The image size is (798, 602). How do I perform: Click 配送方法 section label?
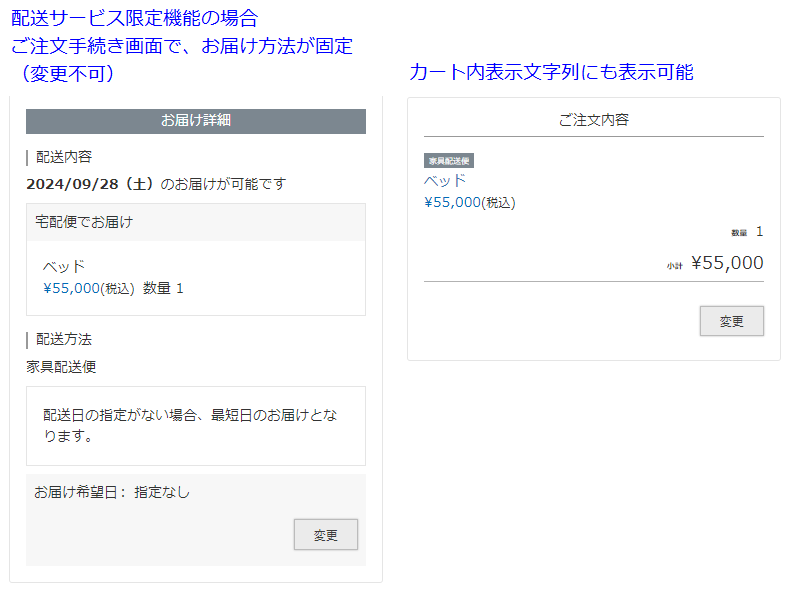[x=64, y=339]
